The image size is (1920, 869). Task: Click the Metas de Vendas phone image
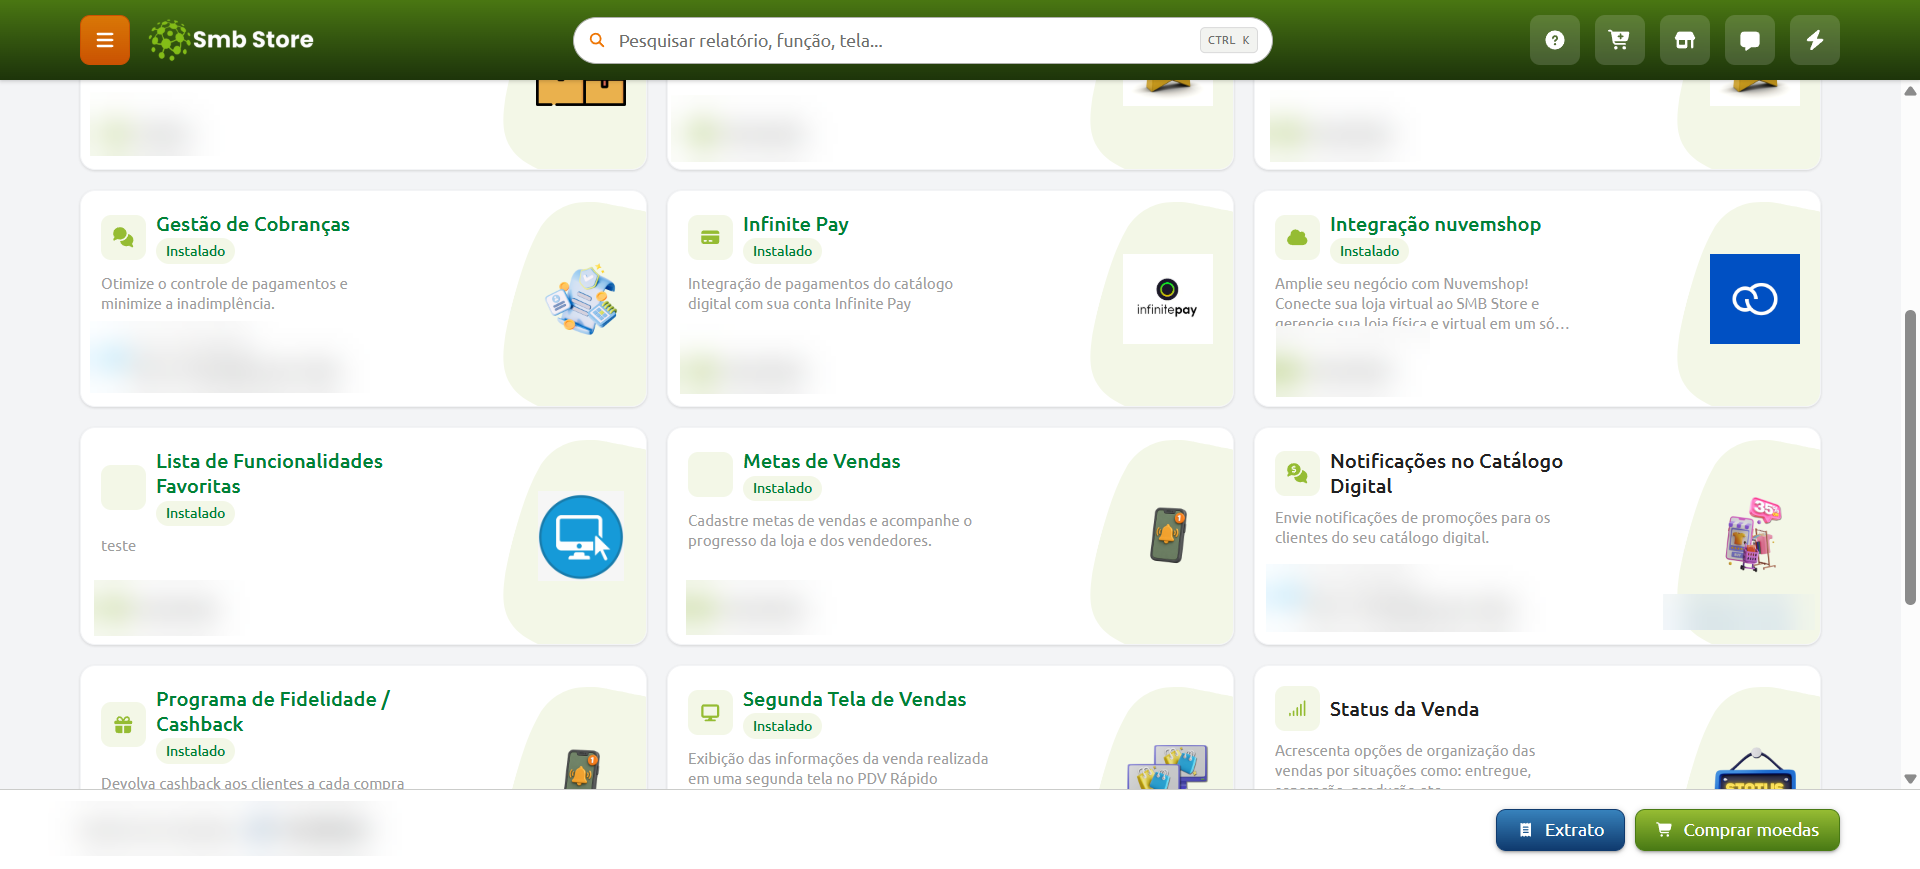1168,535
